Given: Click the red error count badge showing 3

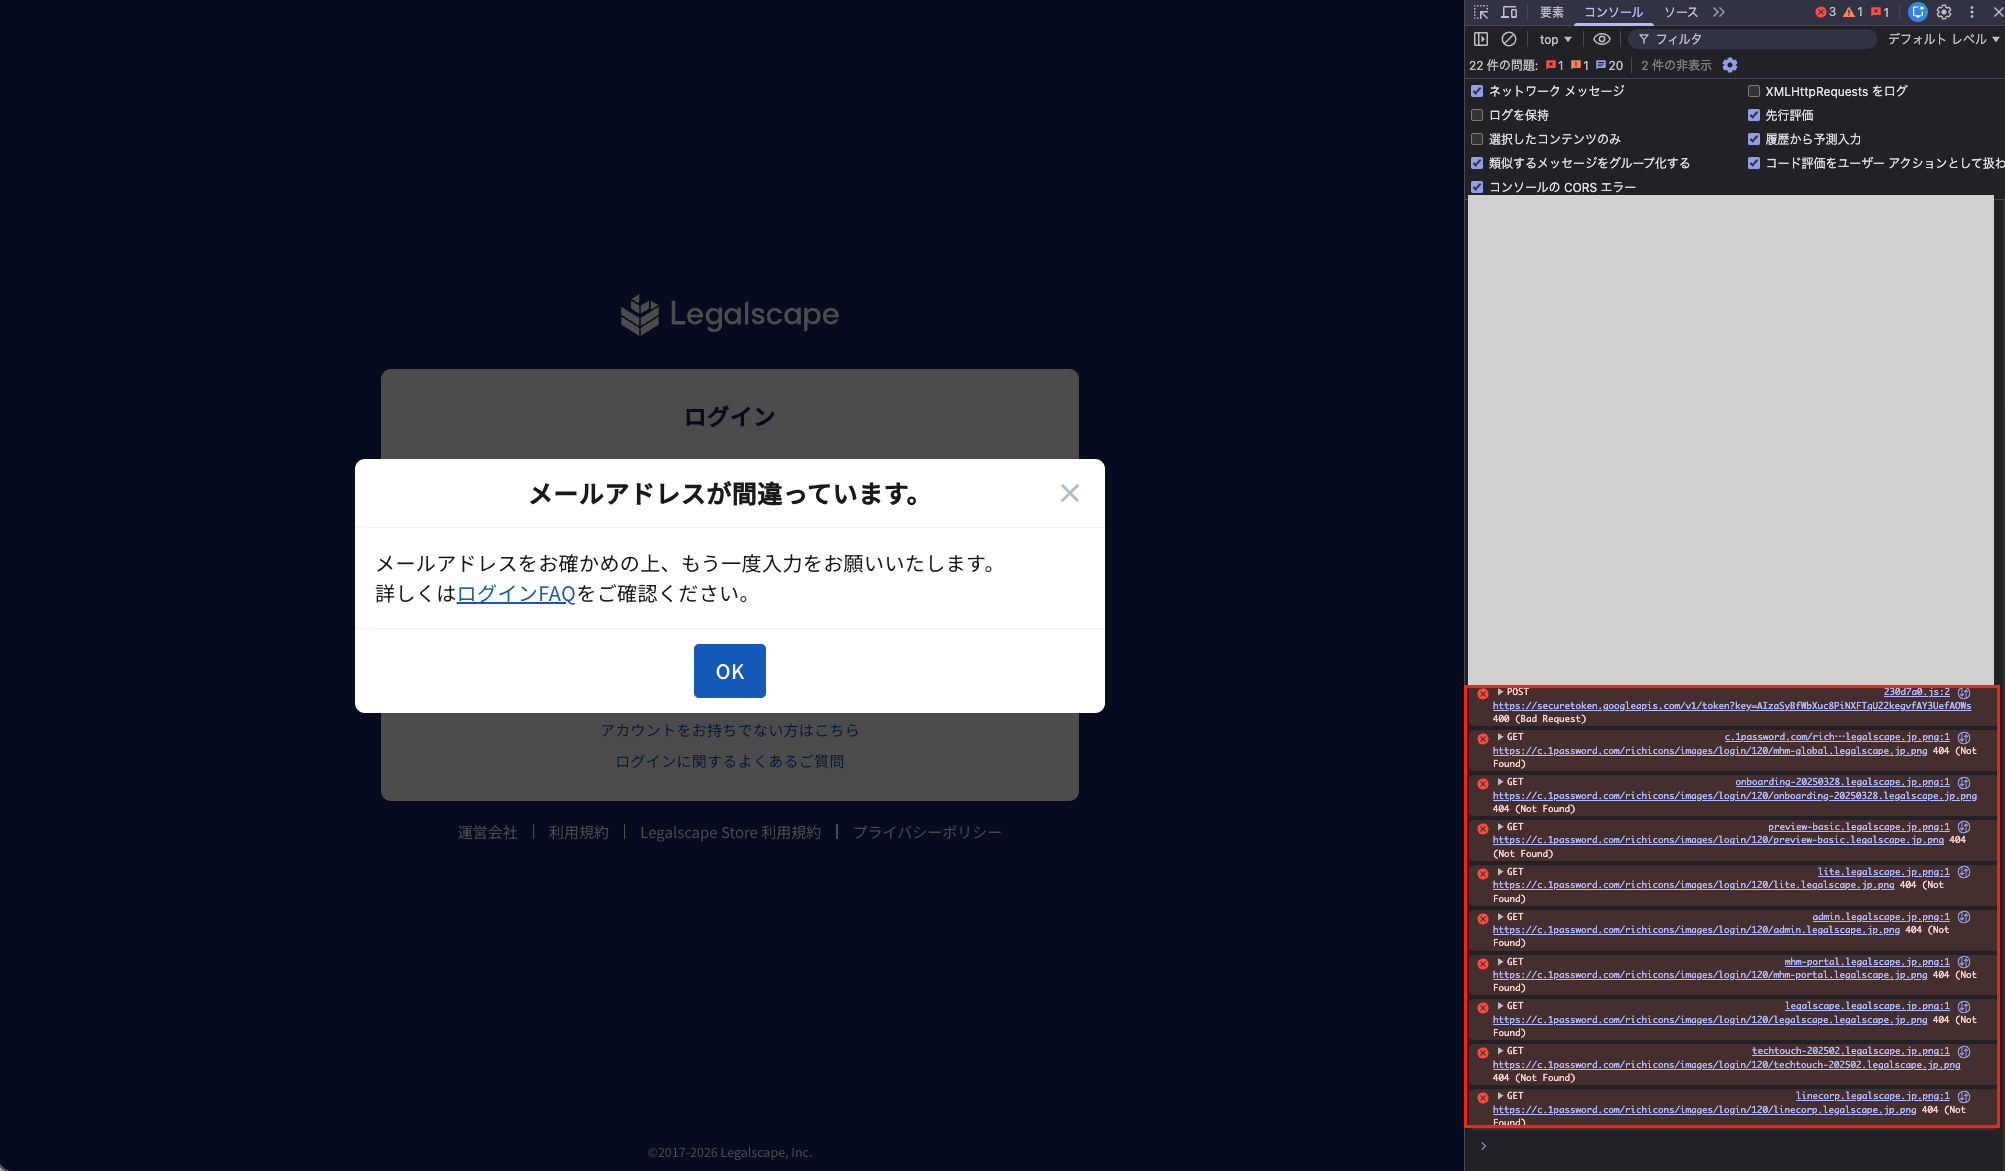Looking at the screenshot, I should click(x=1826, y=12).
